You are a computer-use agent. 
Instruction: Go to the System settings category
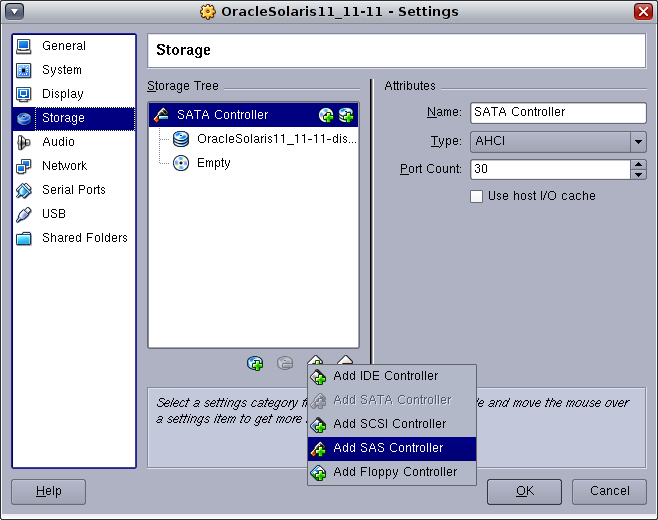(x=61, y=70)
